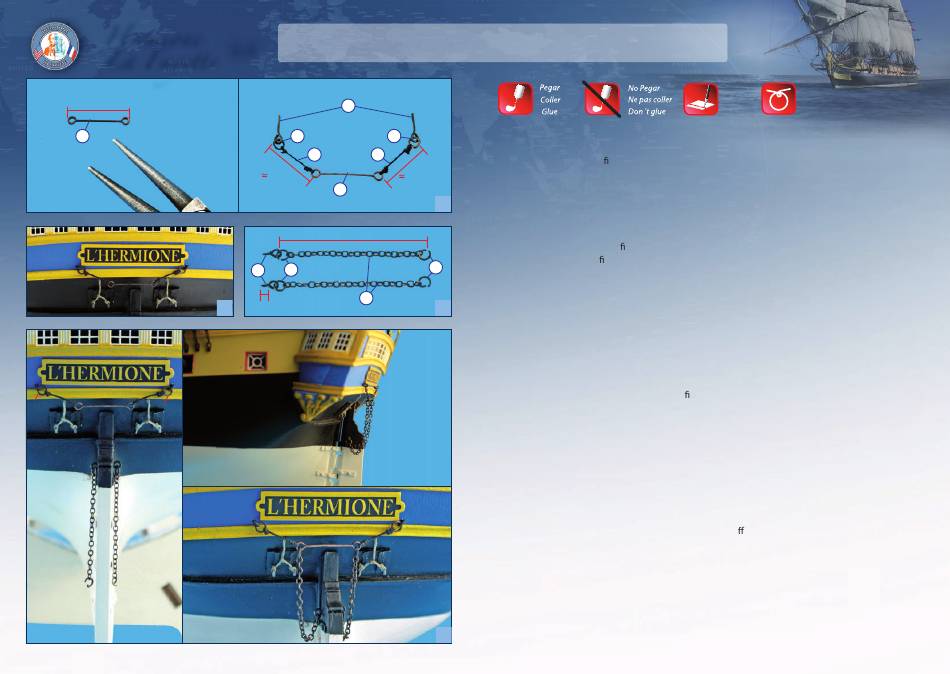This screenshot has width=950, height=674.
Task: Click the callout circle below the two chains
Action: [366, 298]
